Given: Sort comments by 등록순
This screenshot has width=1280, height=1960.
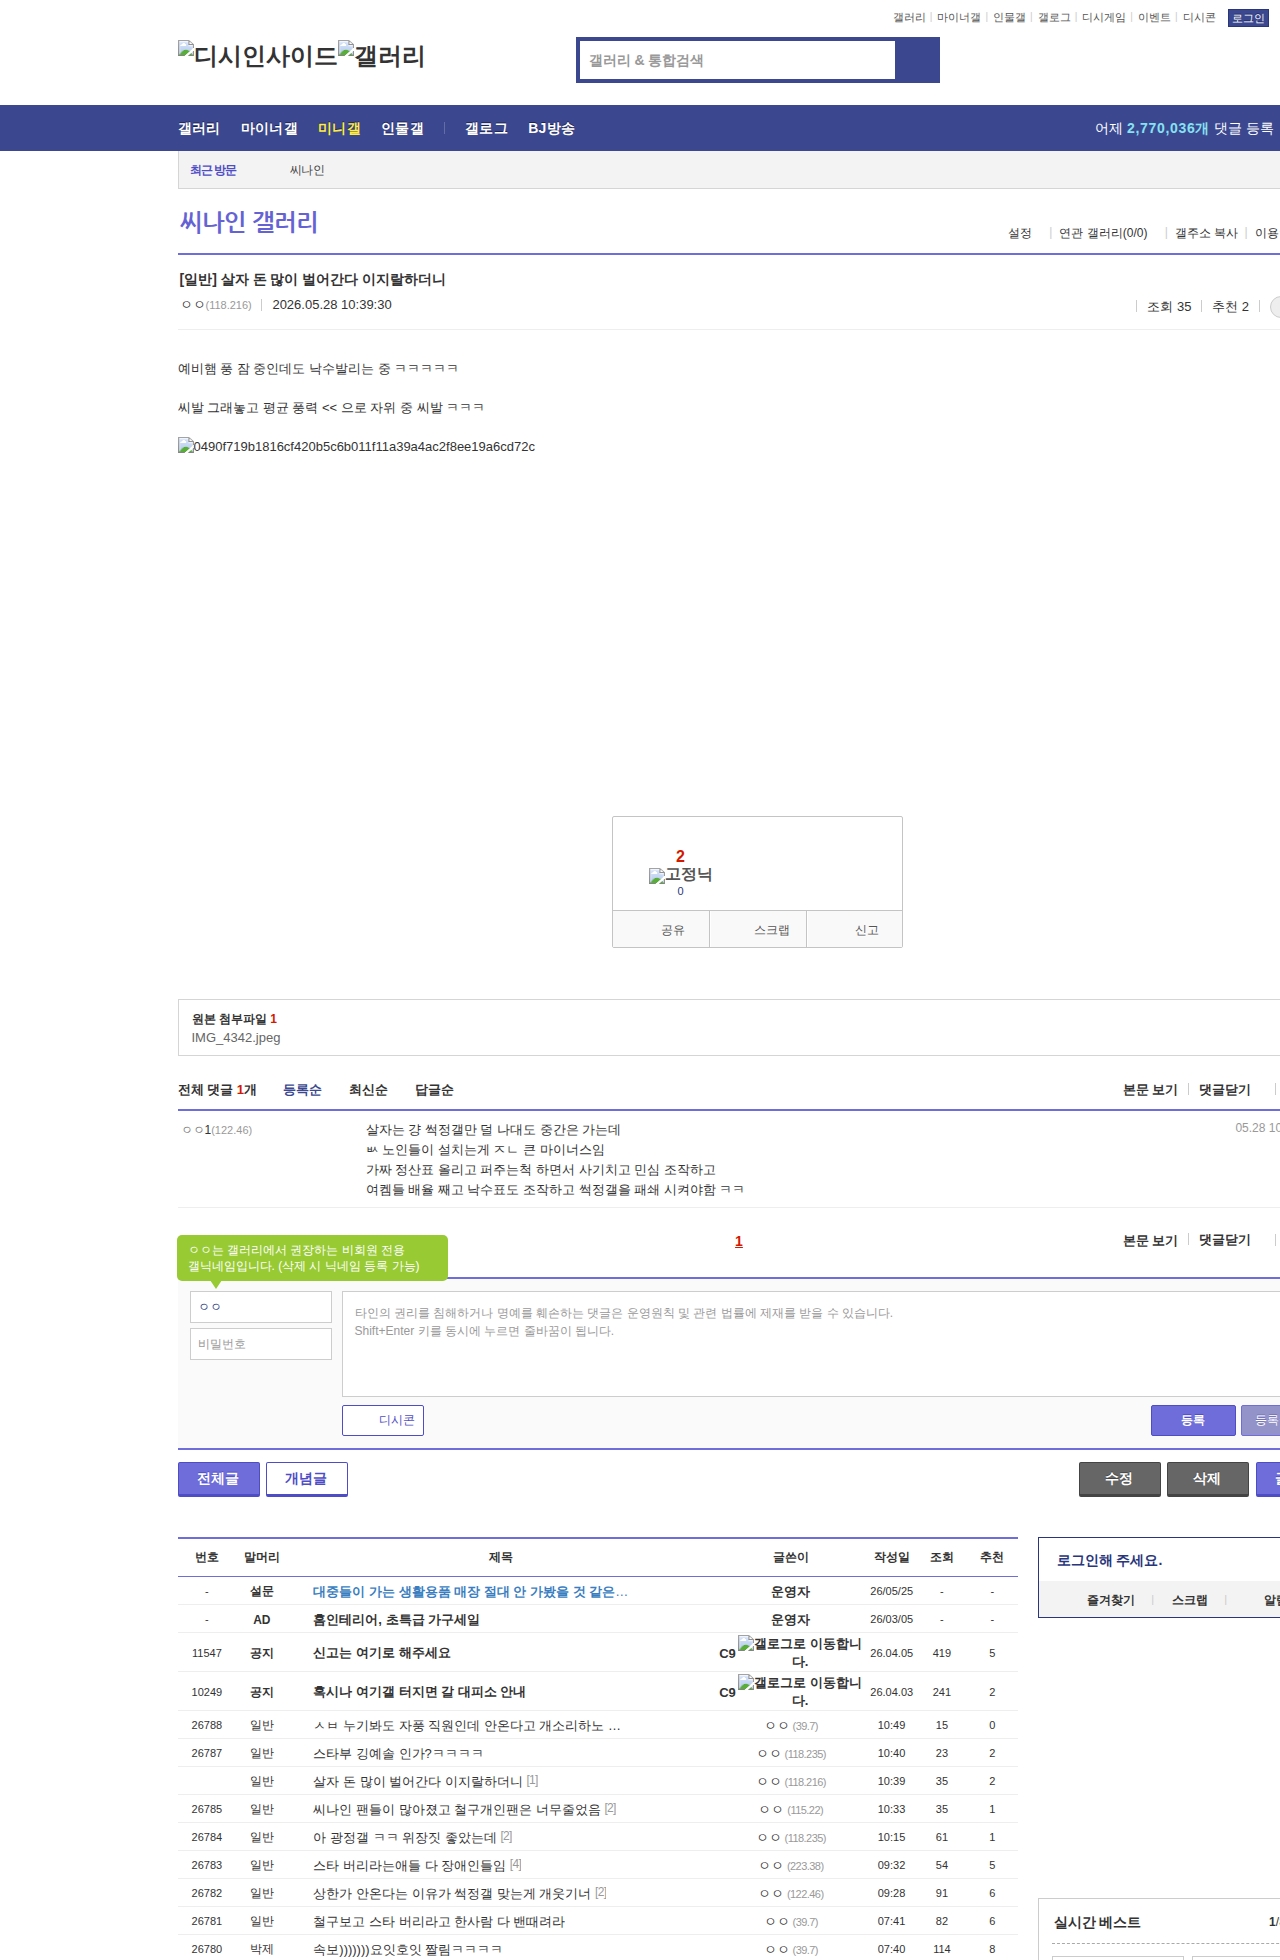Looking at the screenshot, I should point(302,1090).
